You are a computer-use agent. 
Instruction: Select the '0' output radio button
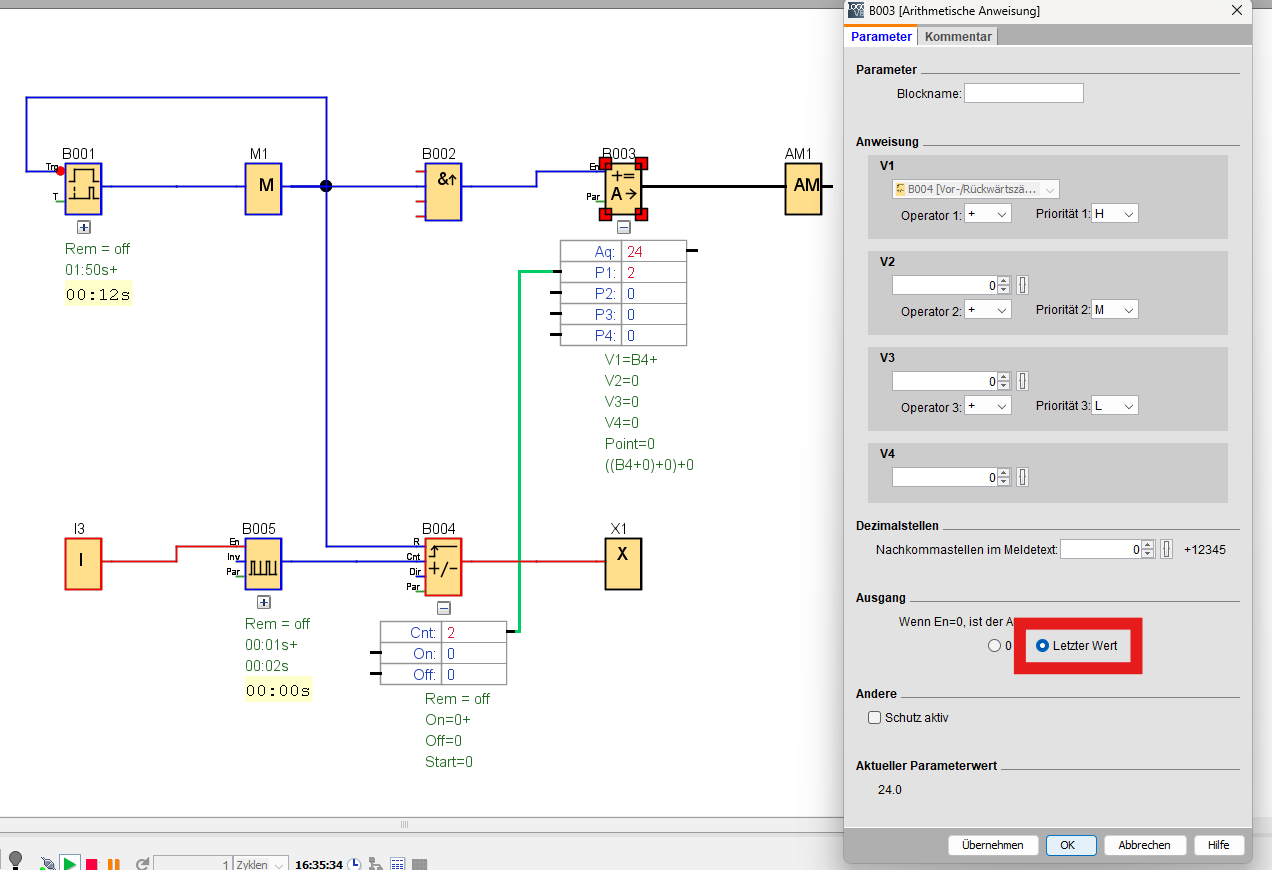[x=994, y=646]
